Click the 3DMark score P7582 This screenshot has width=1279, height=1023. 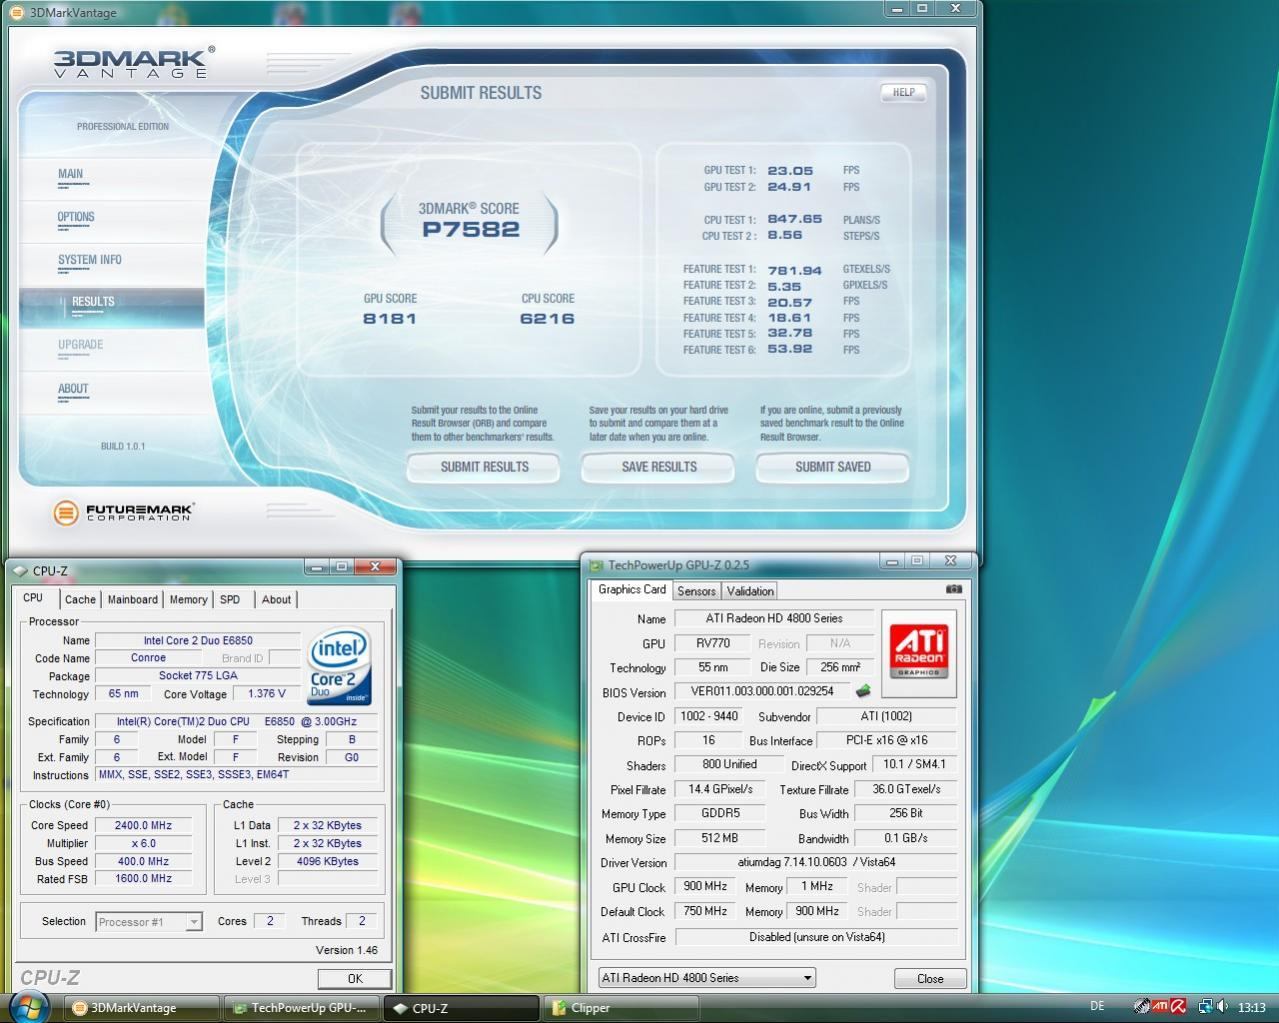tap(471, 229)
